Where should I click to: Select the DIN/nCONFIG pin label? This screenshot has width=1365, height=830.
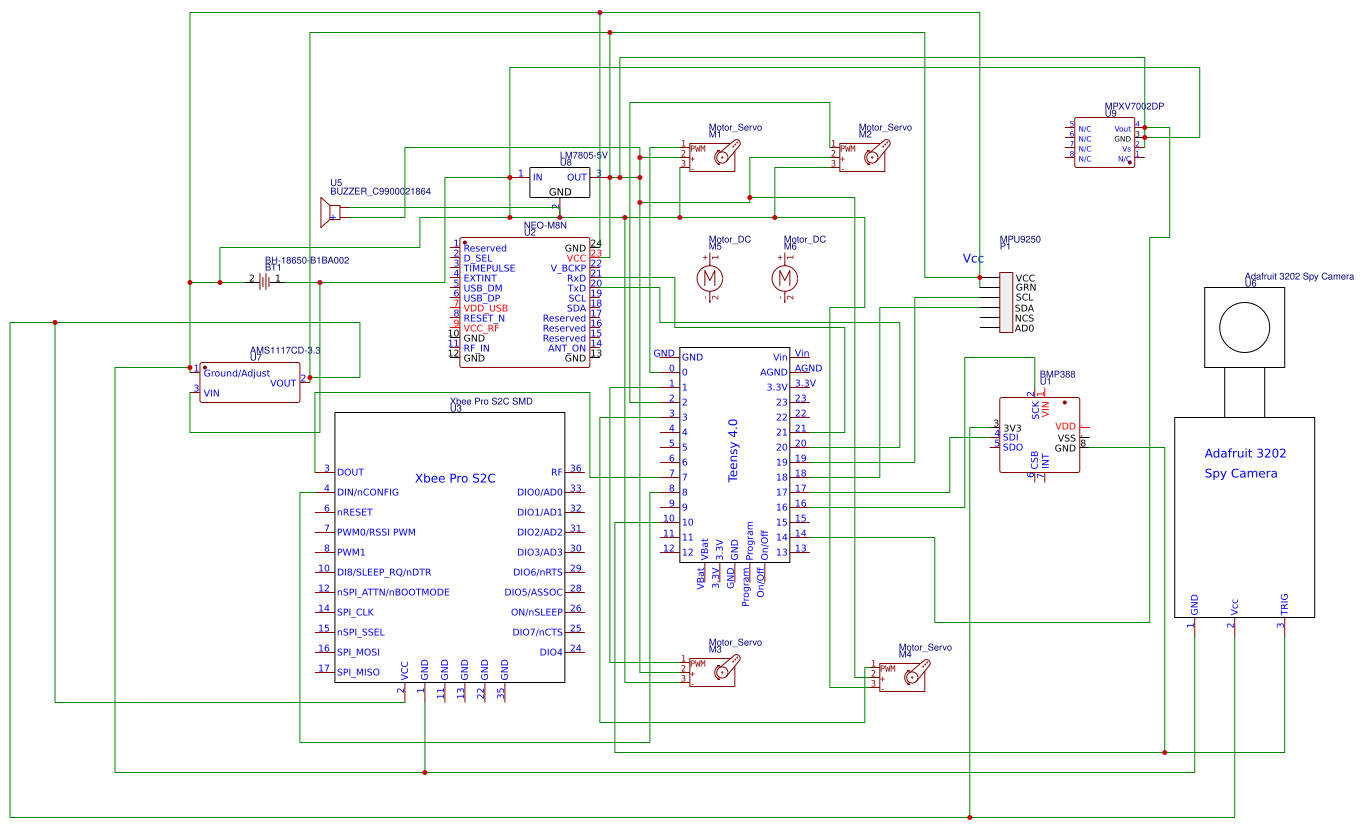[368, 492]
